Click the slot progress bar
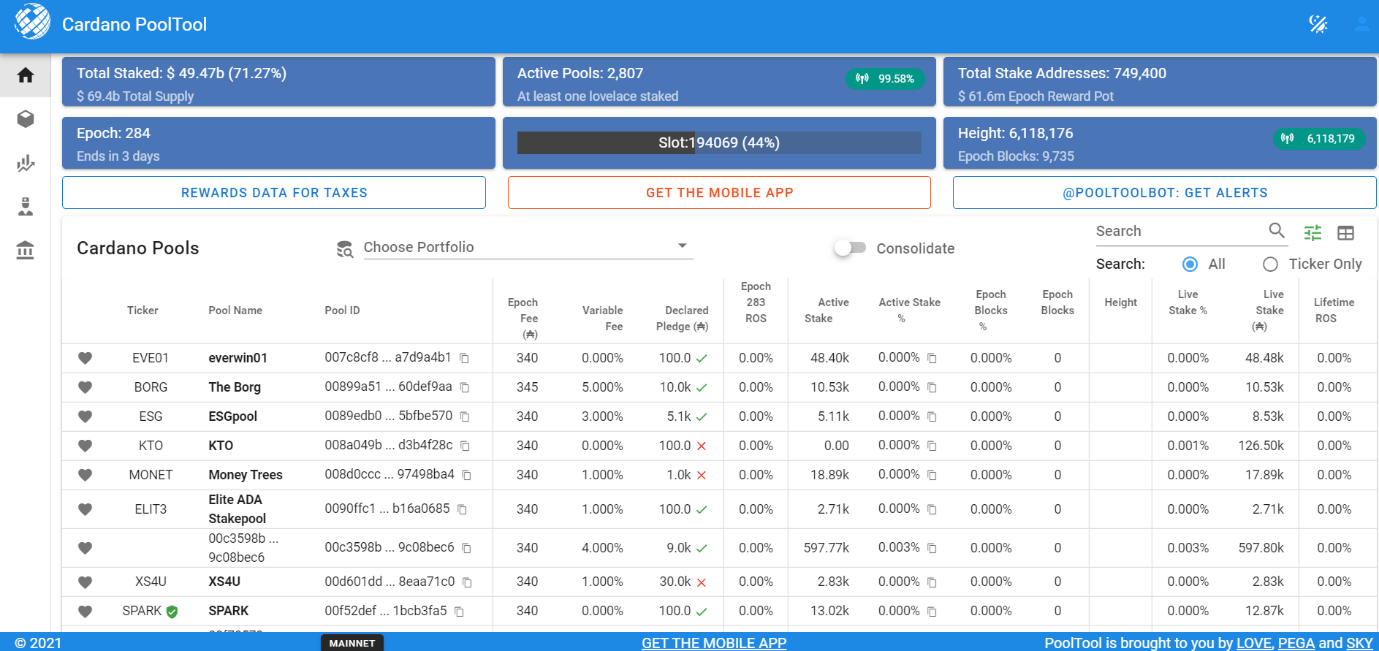This screenshot has width=1379, height=651. (x=719, y=143)
